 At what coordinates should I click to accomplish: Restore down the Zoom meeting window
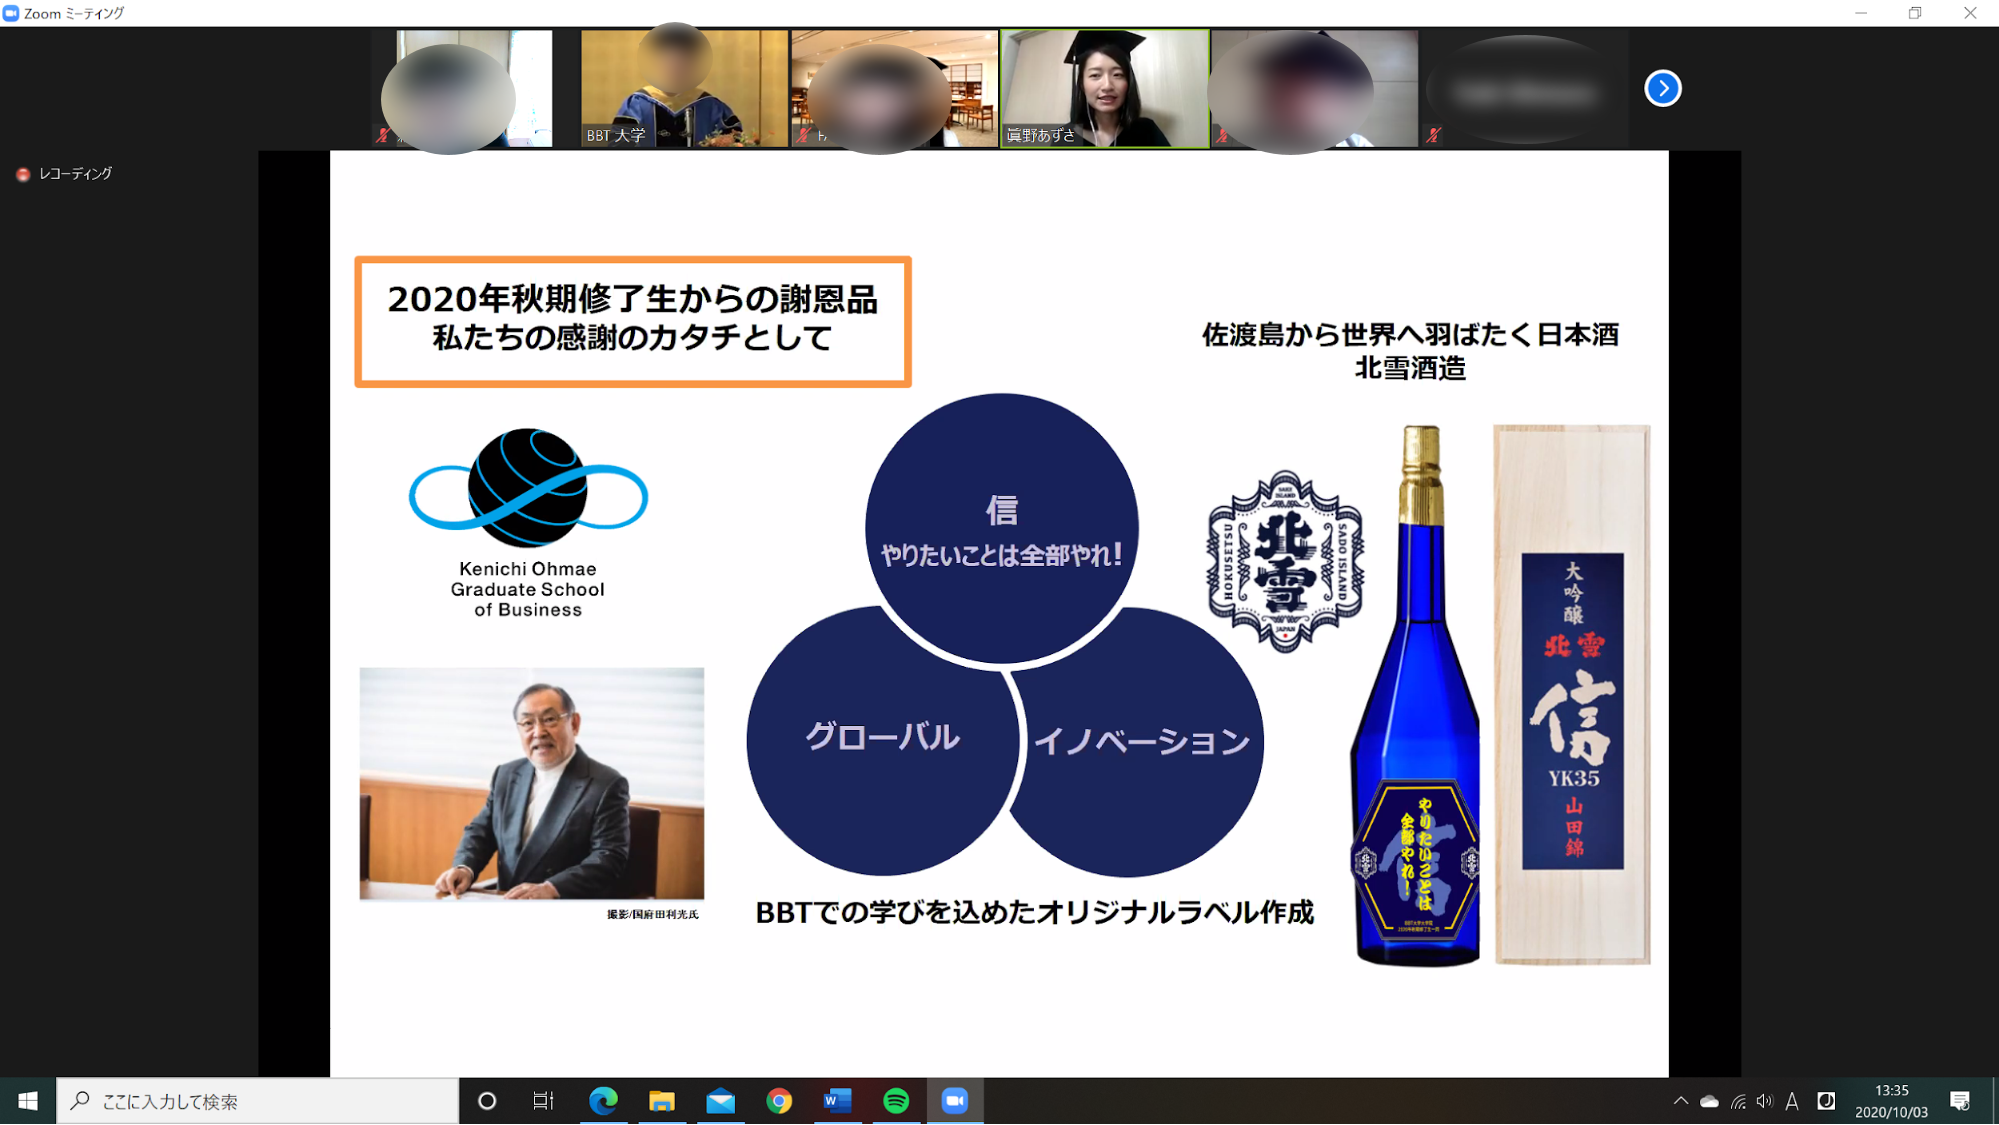point(1915,13)
